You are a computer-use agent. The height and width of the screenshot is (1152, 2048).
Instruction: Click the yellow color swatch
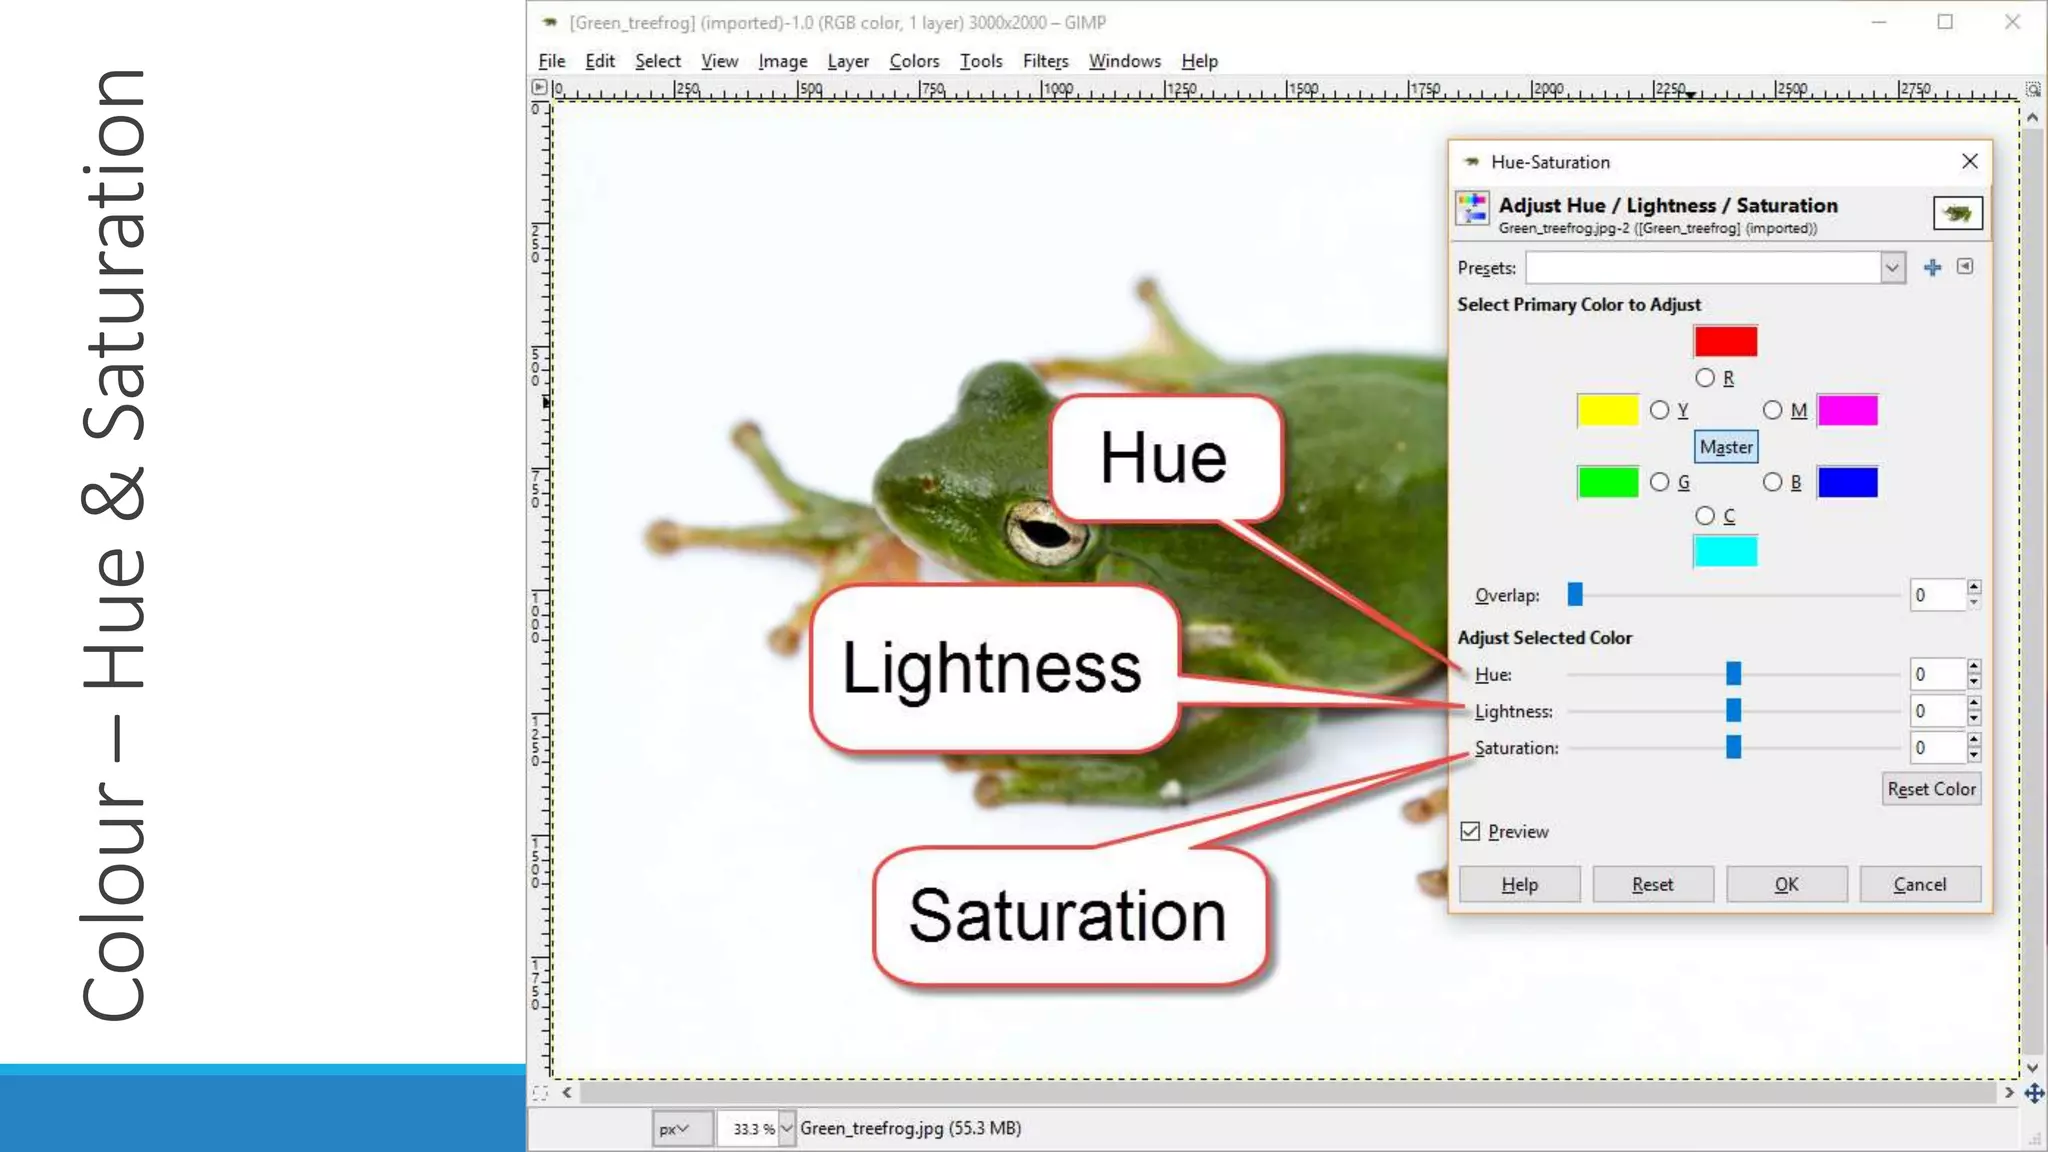pos(1607,410)
